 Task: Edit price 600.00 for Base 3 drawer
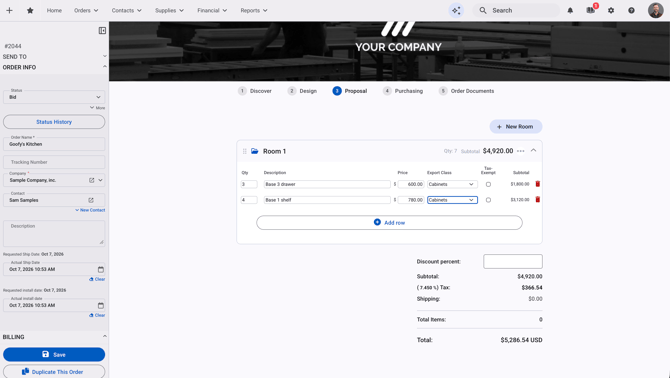coord(411,184)
